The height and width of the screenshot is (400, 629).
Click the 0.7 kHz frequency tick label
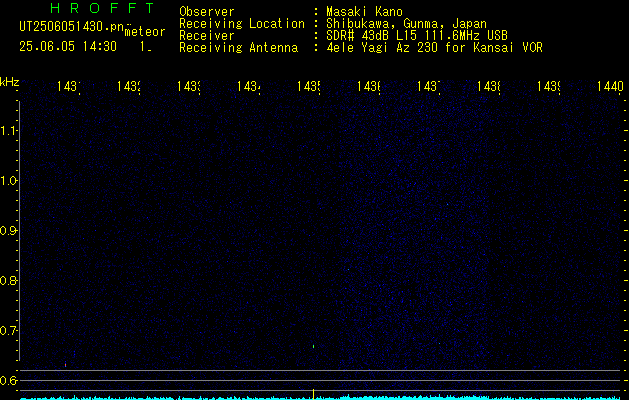[x=8, y=331]
